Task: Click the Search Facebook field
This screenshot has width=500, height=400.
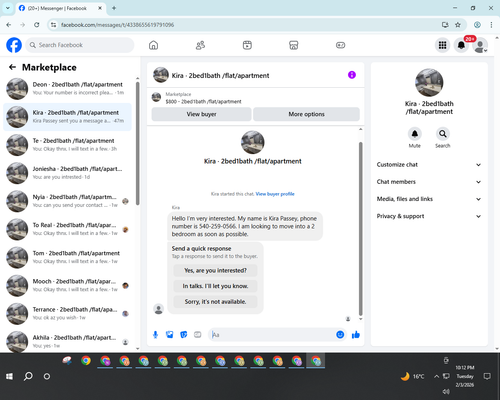Action: coord(80,45)
